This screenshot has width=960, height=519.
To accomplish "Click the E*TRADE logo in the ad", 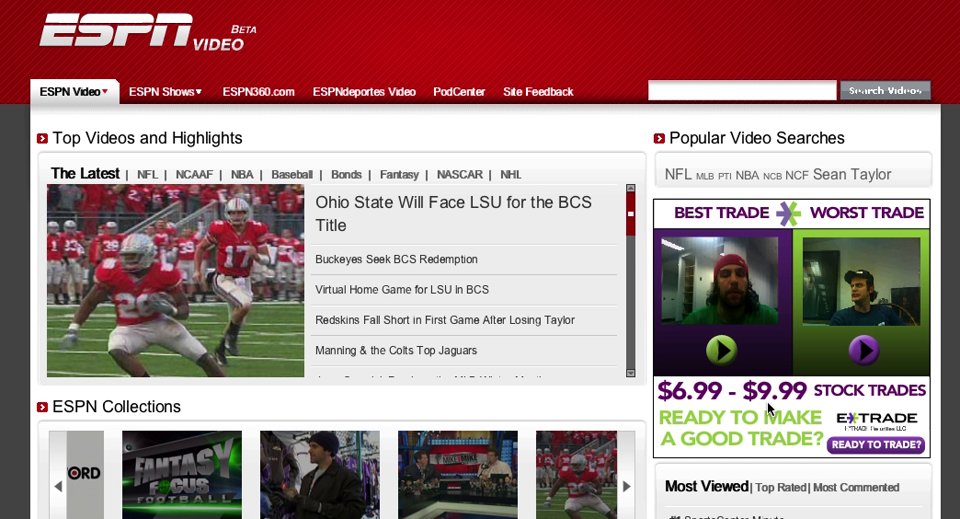I will click(876, 420).
